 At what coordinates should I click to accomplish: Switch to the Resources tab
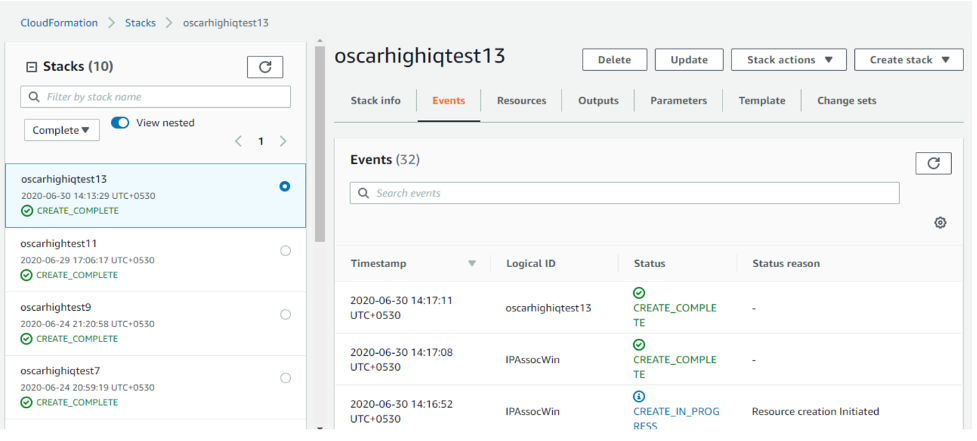[x=522, y=100]
